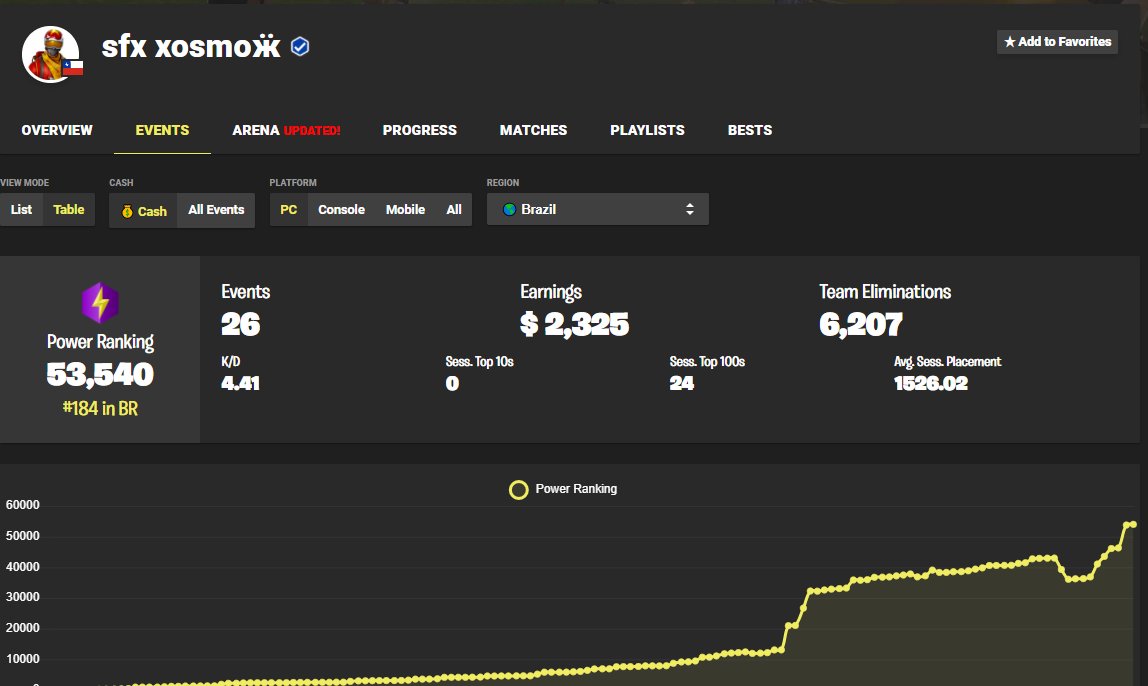Click the Sess. Top 10s value 0
Screen dimensions: 1148x686
(x=452, y=384)
